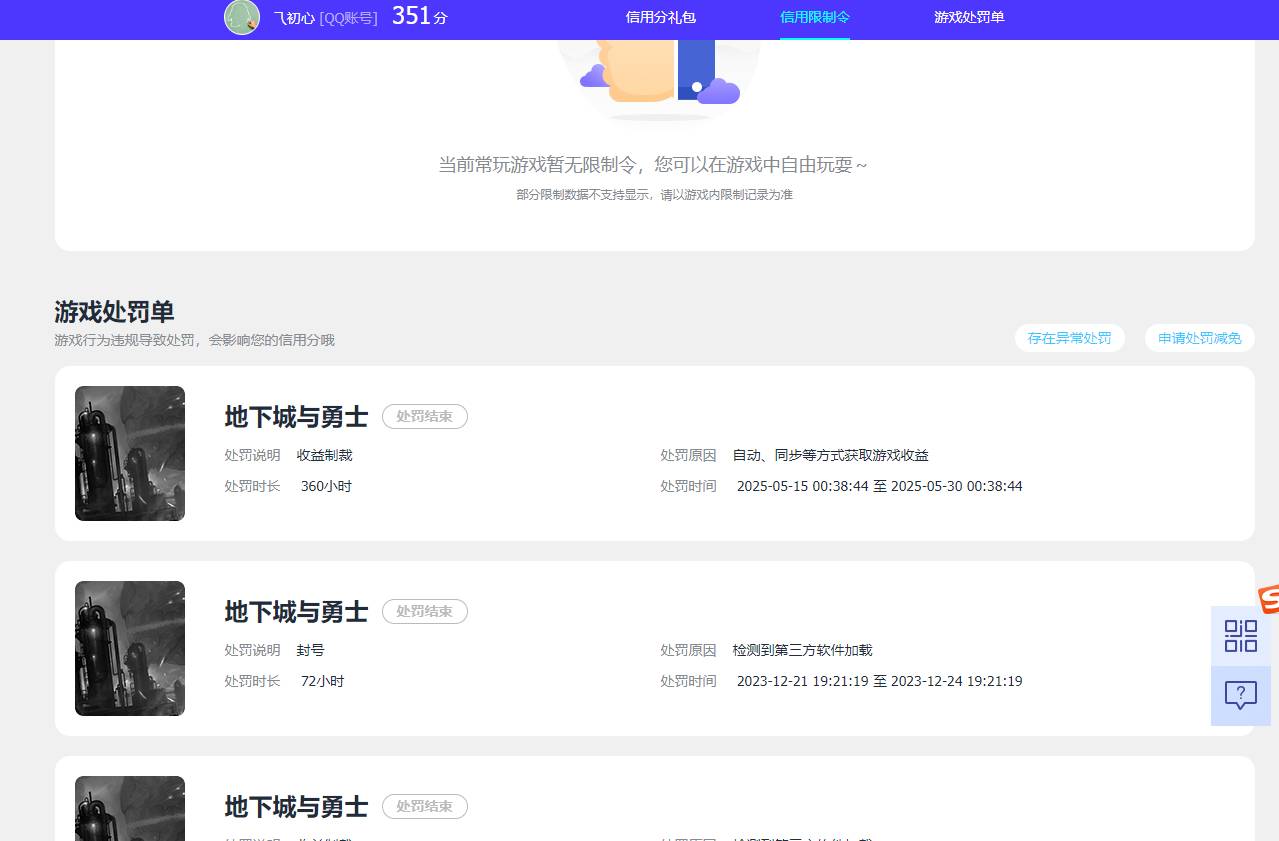Click the first 地下城与勇士 card title
The width and height of the screenshot is (1279, 841).
[x=296, y=417]
